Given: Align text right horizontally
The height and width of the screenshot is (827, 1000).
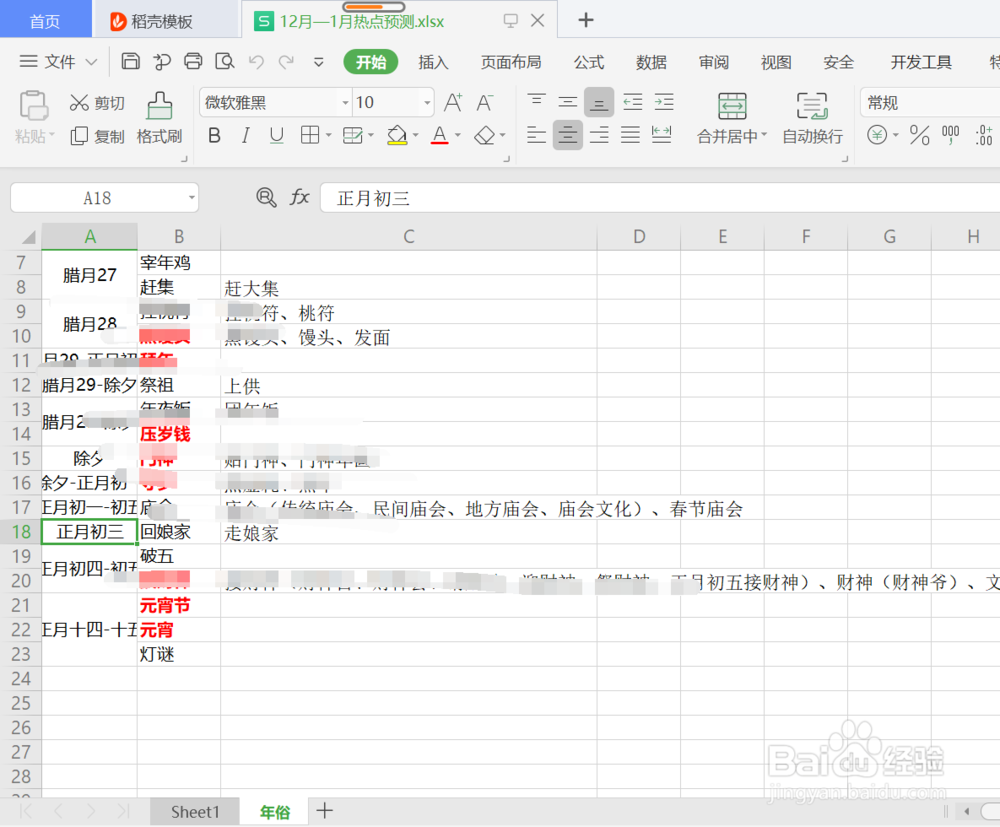Looking at the screenshot, I should pyautogui.click(x=599, y=135).
